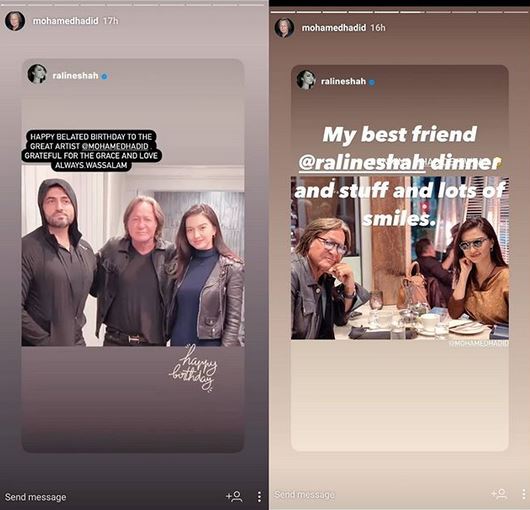
Task: Open ralineshah username in right reshared post
Action: pyautogui.click(x=343, y=81)
